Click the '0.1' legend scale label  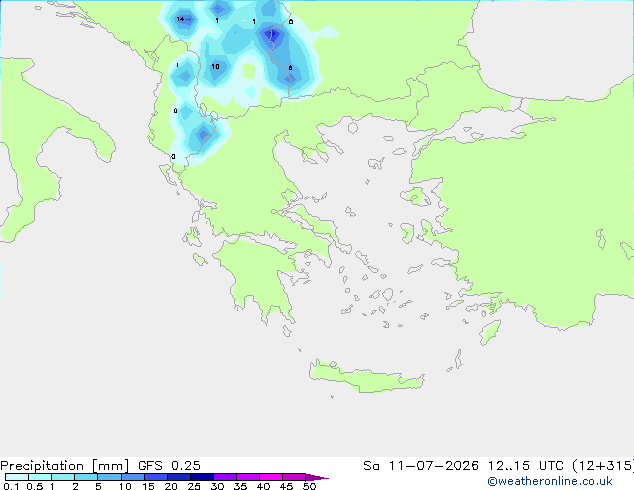coord(11,486)
